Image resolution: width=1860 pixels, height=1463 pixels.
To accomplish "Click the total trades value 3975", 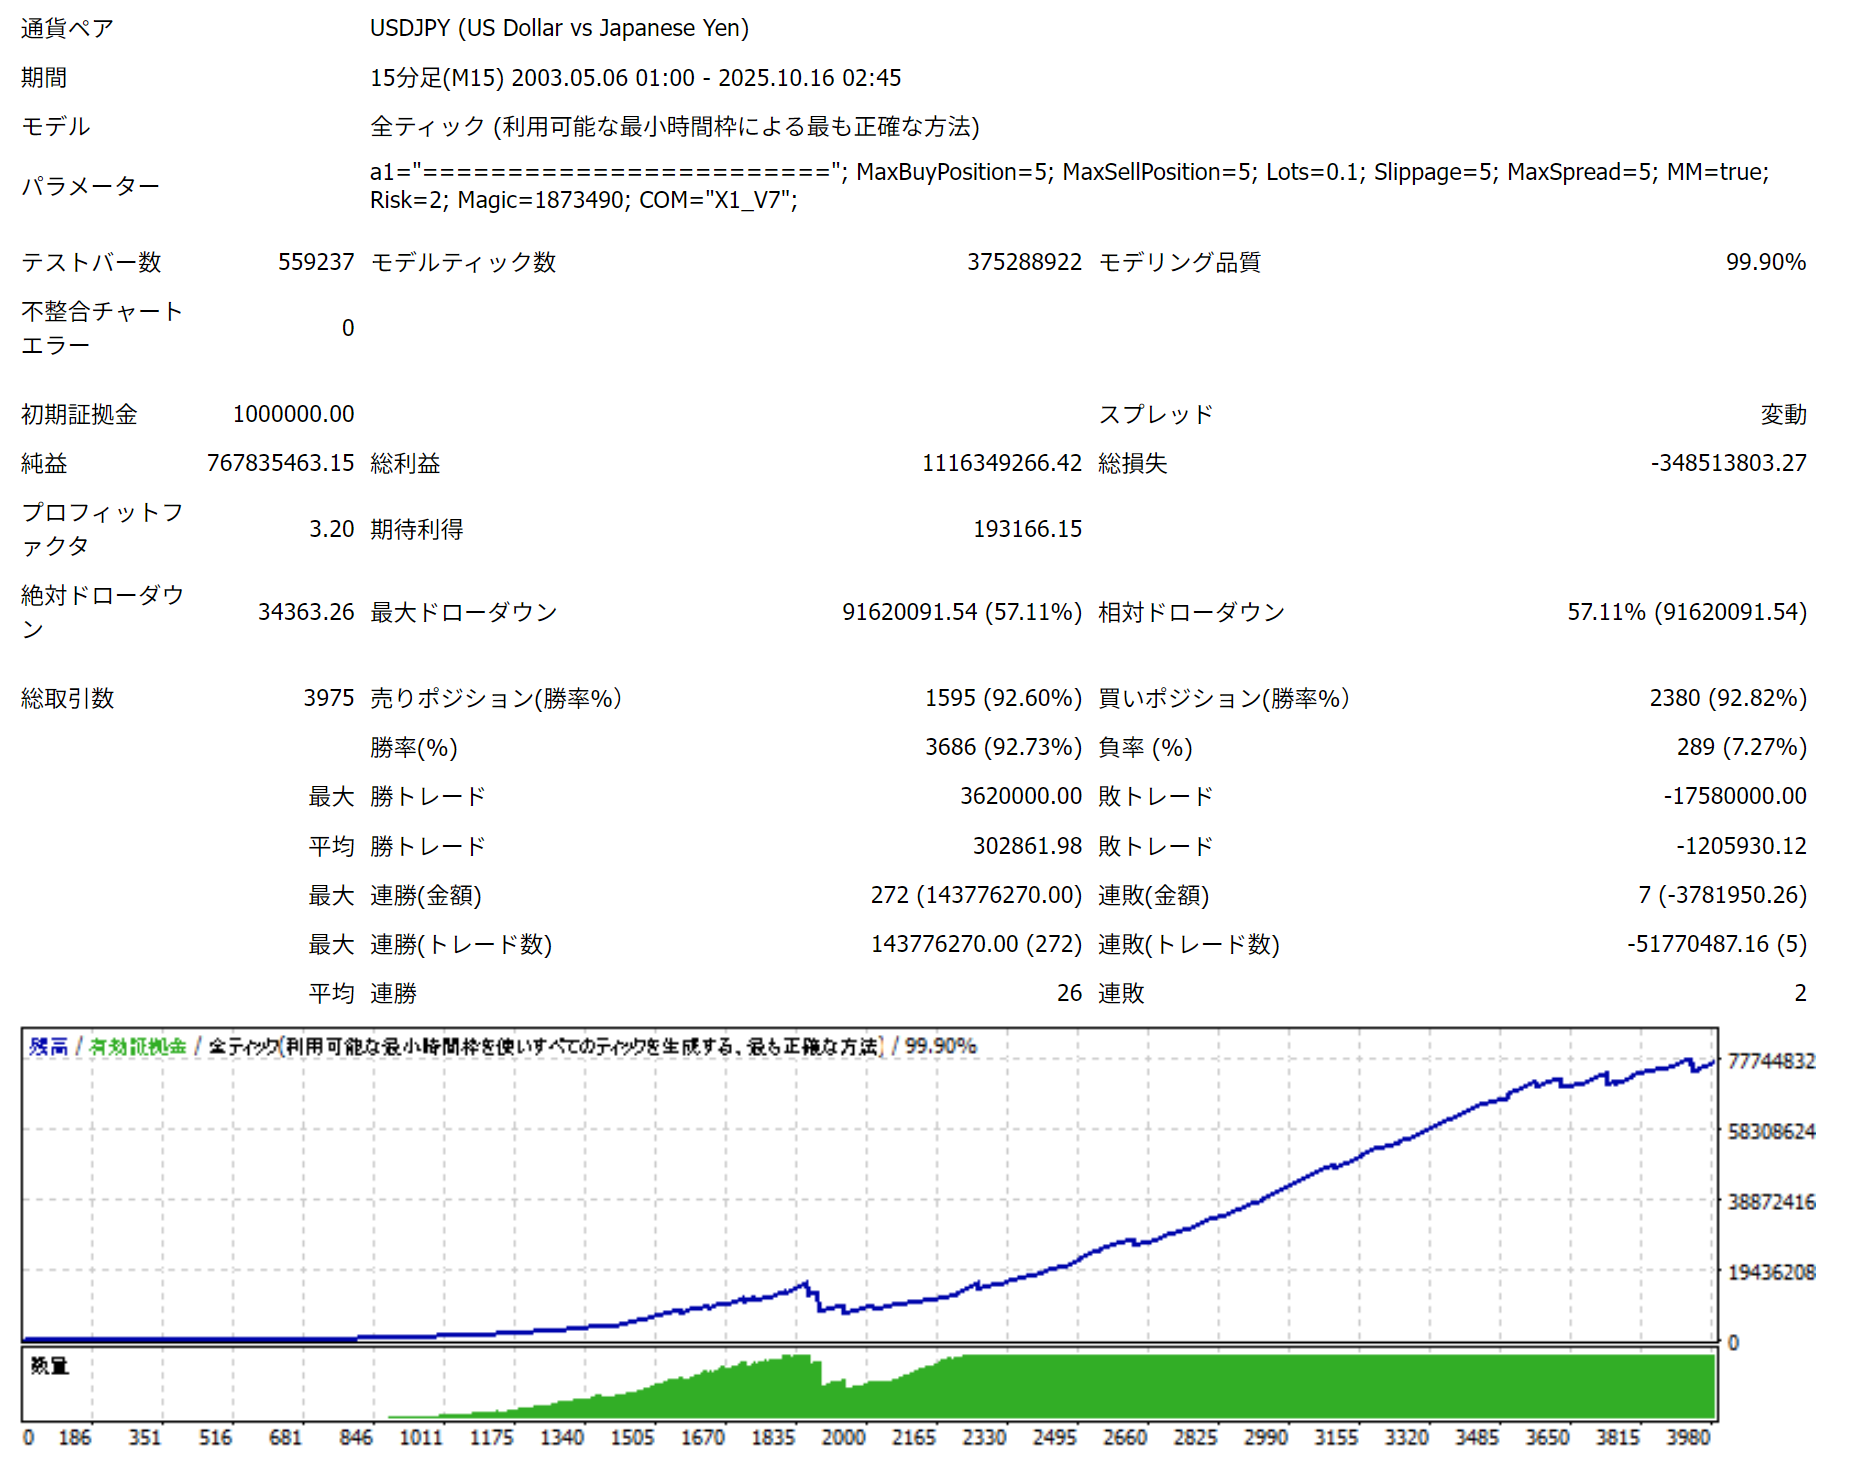I will 329,698.
